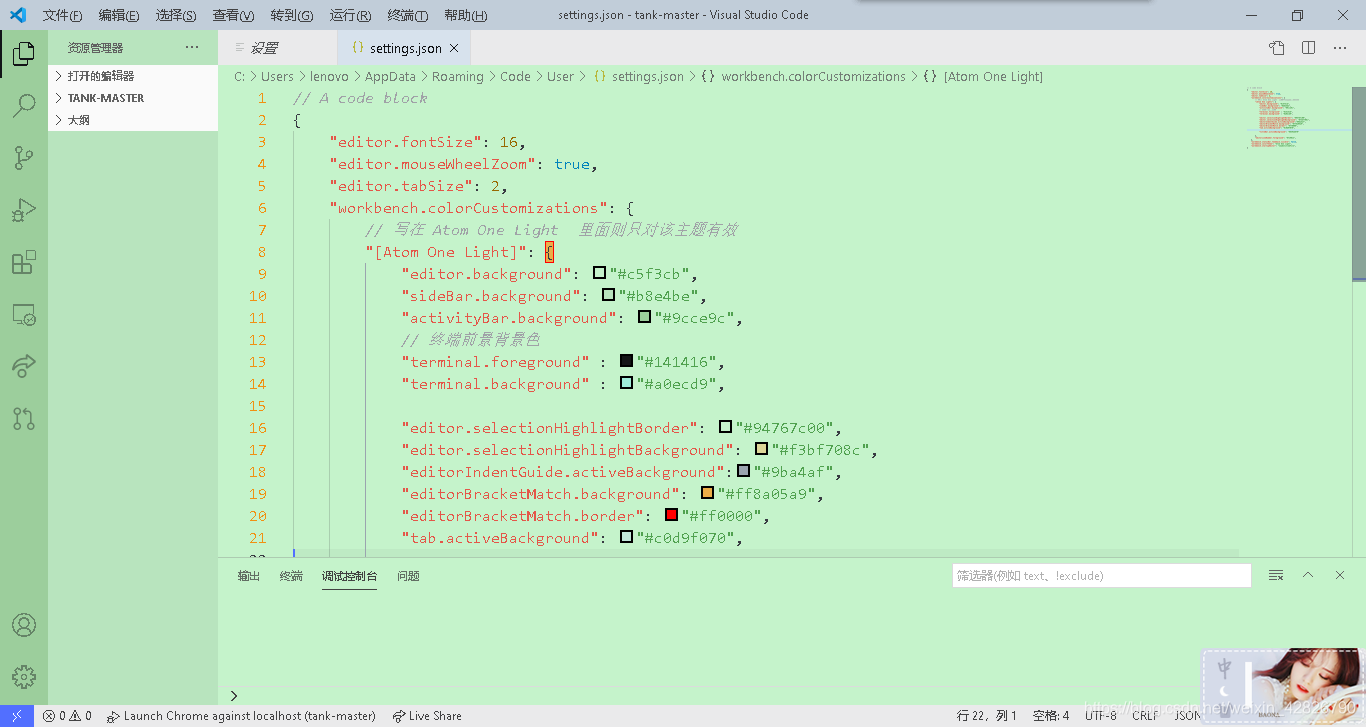Click Launch Chrome against localhost debug item
The height and width of the screenshot is (727, 1366).
[x=241, y=716]
